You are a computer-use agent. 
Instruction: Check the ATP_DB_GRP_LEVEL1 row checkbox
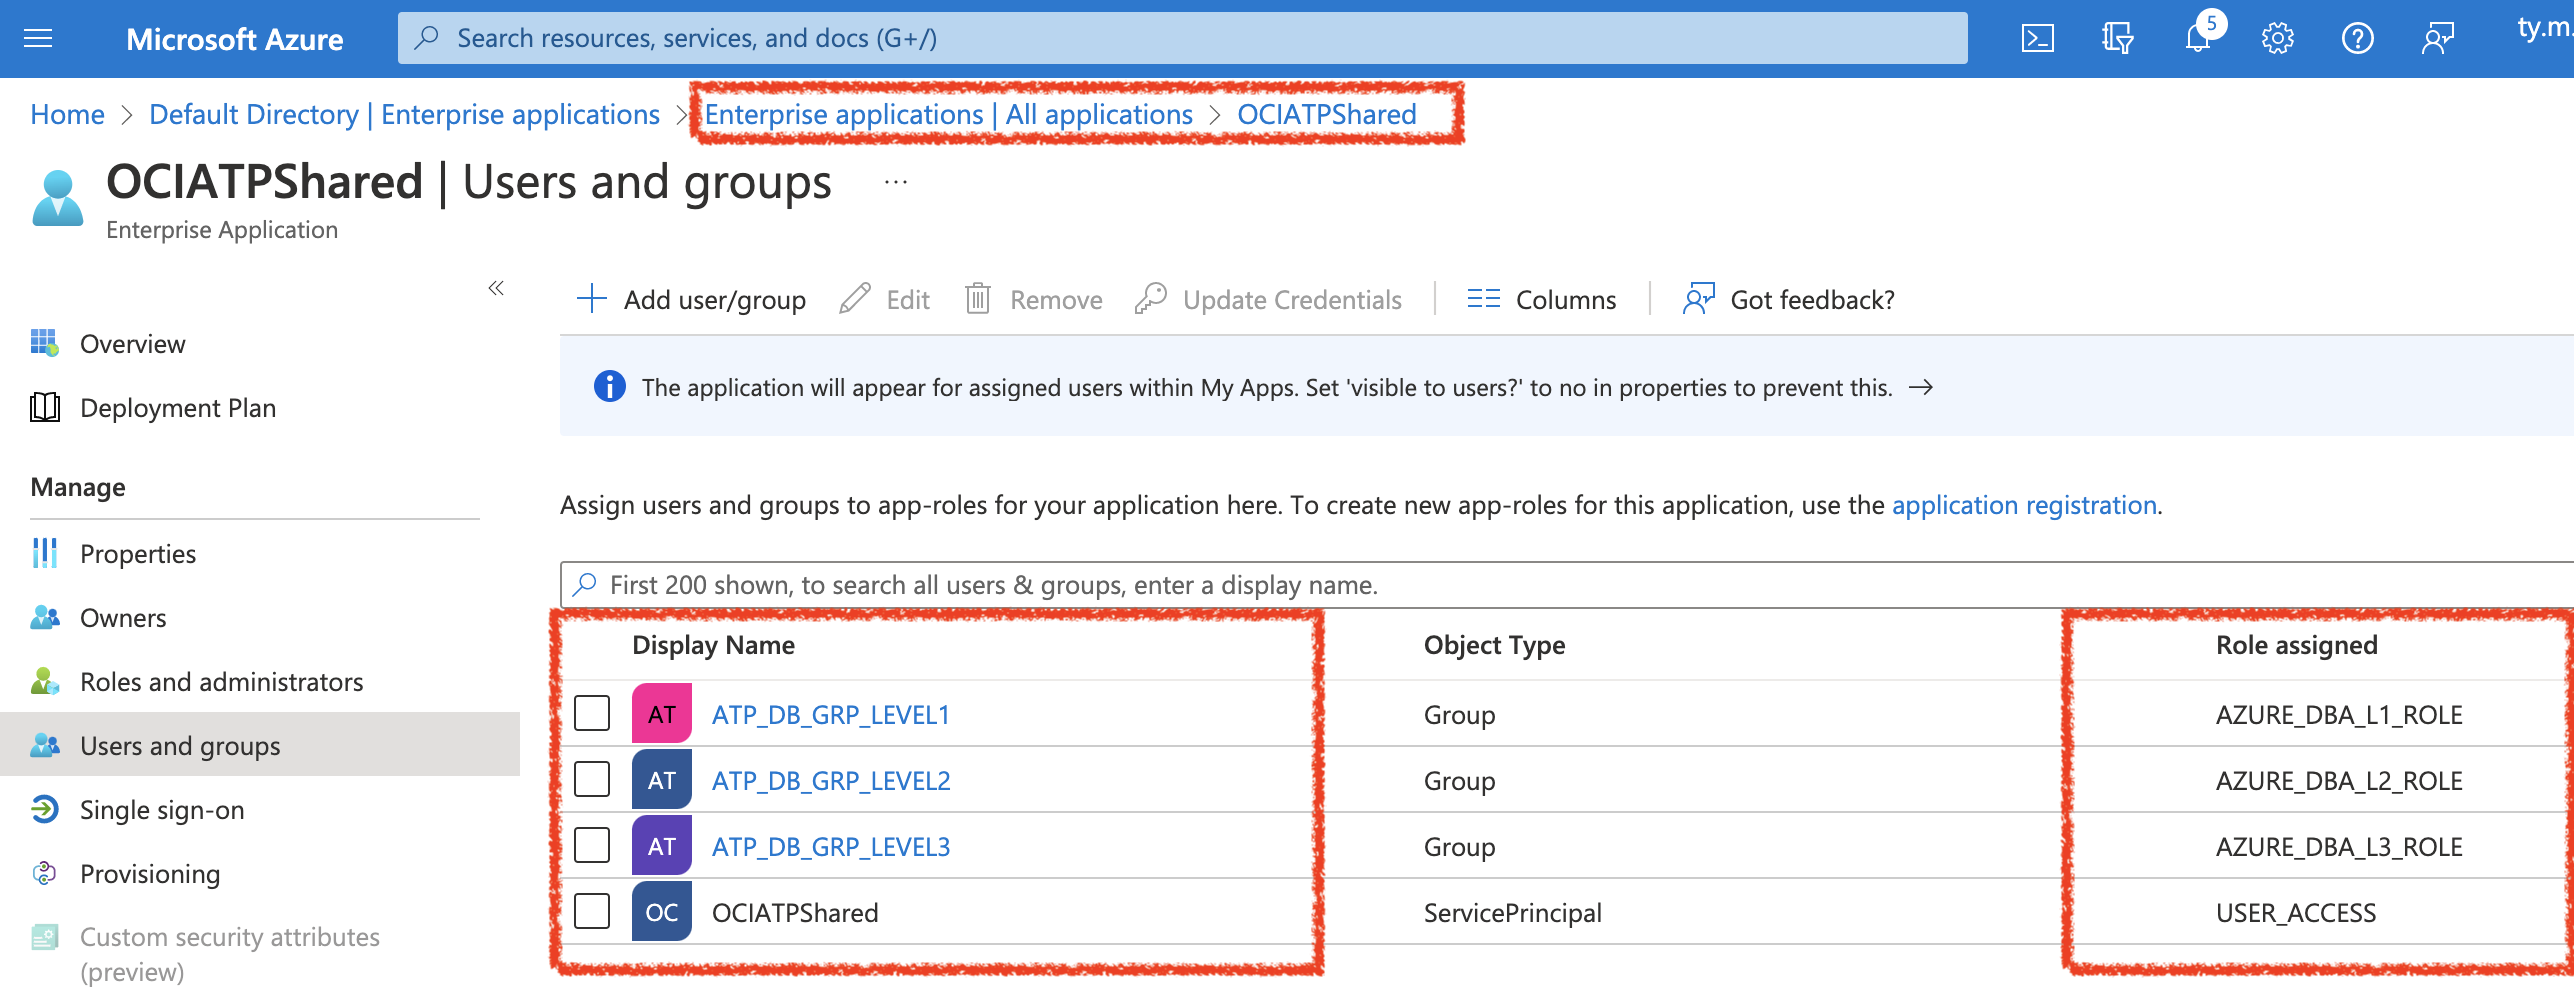click(x=592, y=714)
